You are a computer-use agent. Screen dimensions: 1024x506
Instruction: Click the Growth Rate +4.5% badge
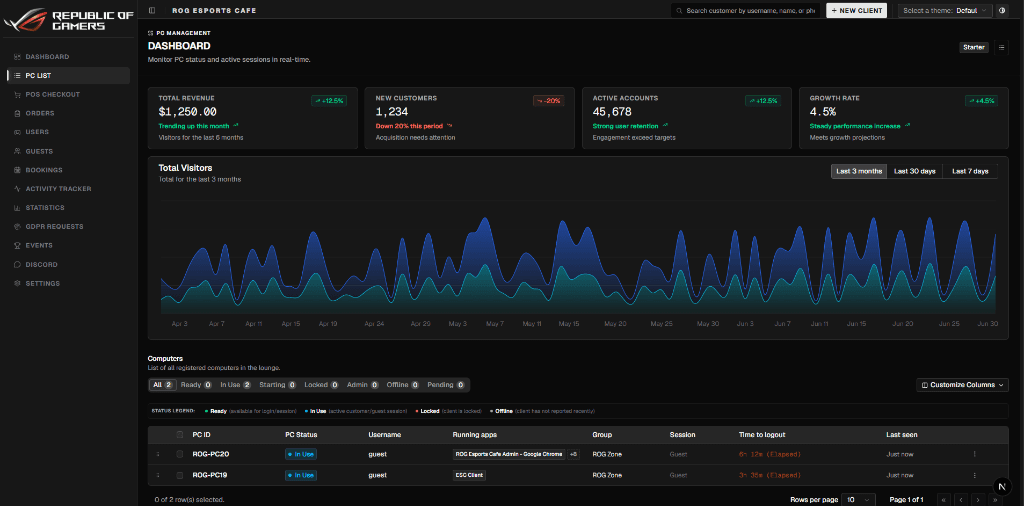click(982, 101)
